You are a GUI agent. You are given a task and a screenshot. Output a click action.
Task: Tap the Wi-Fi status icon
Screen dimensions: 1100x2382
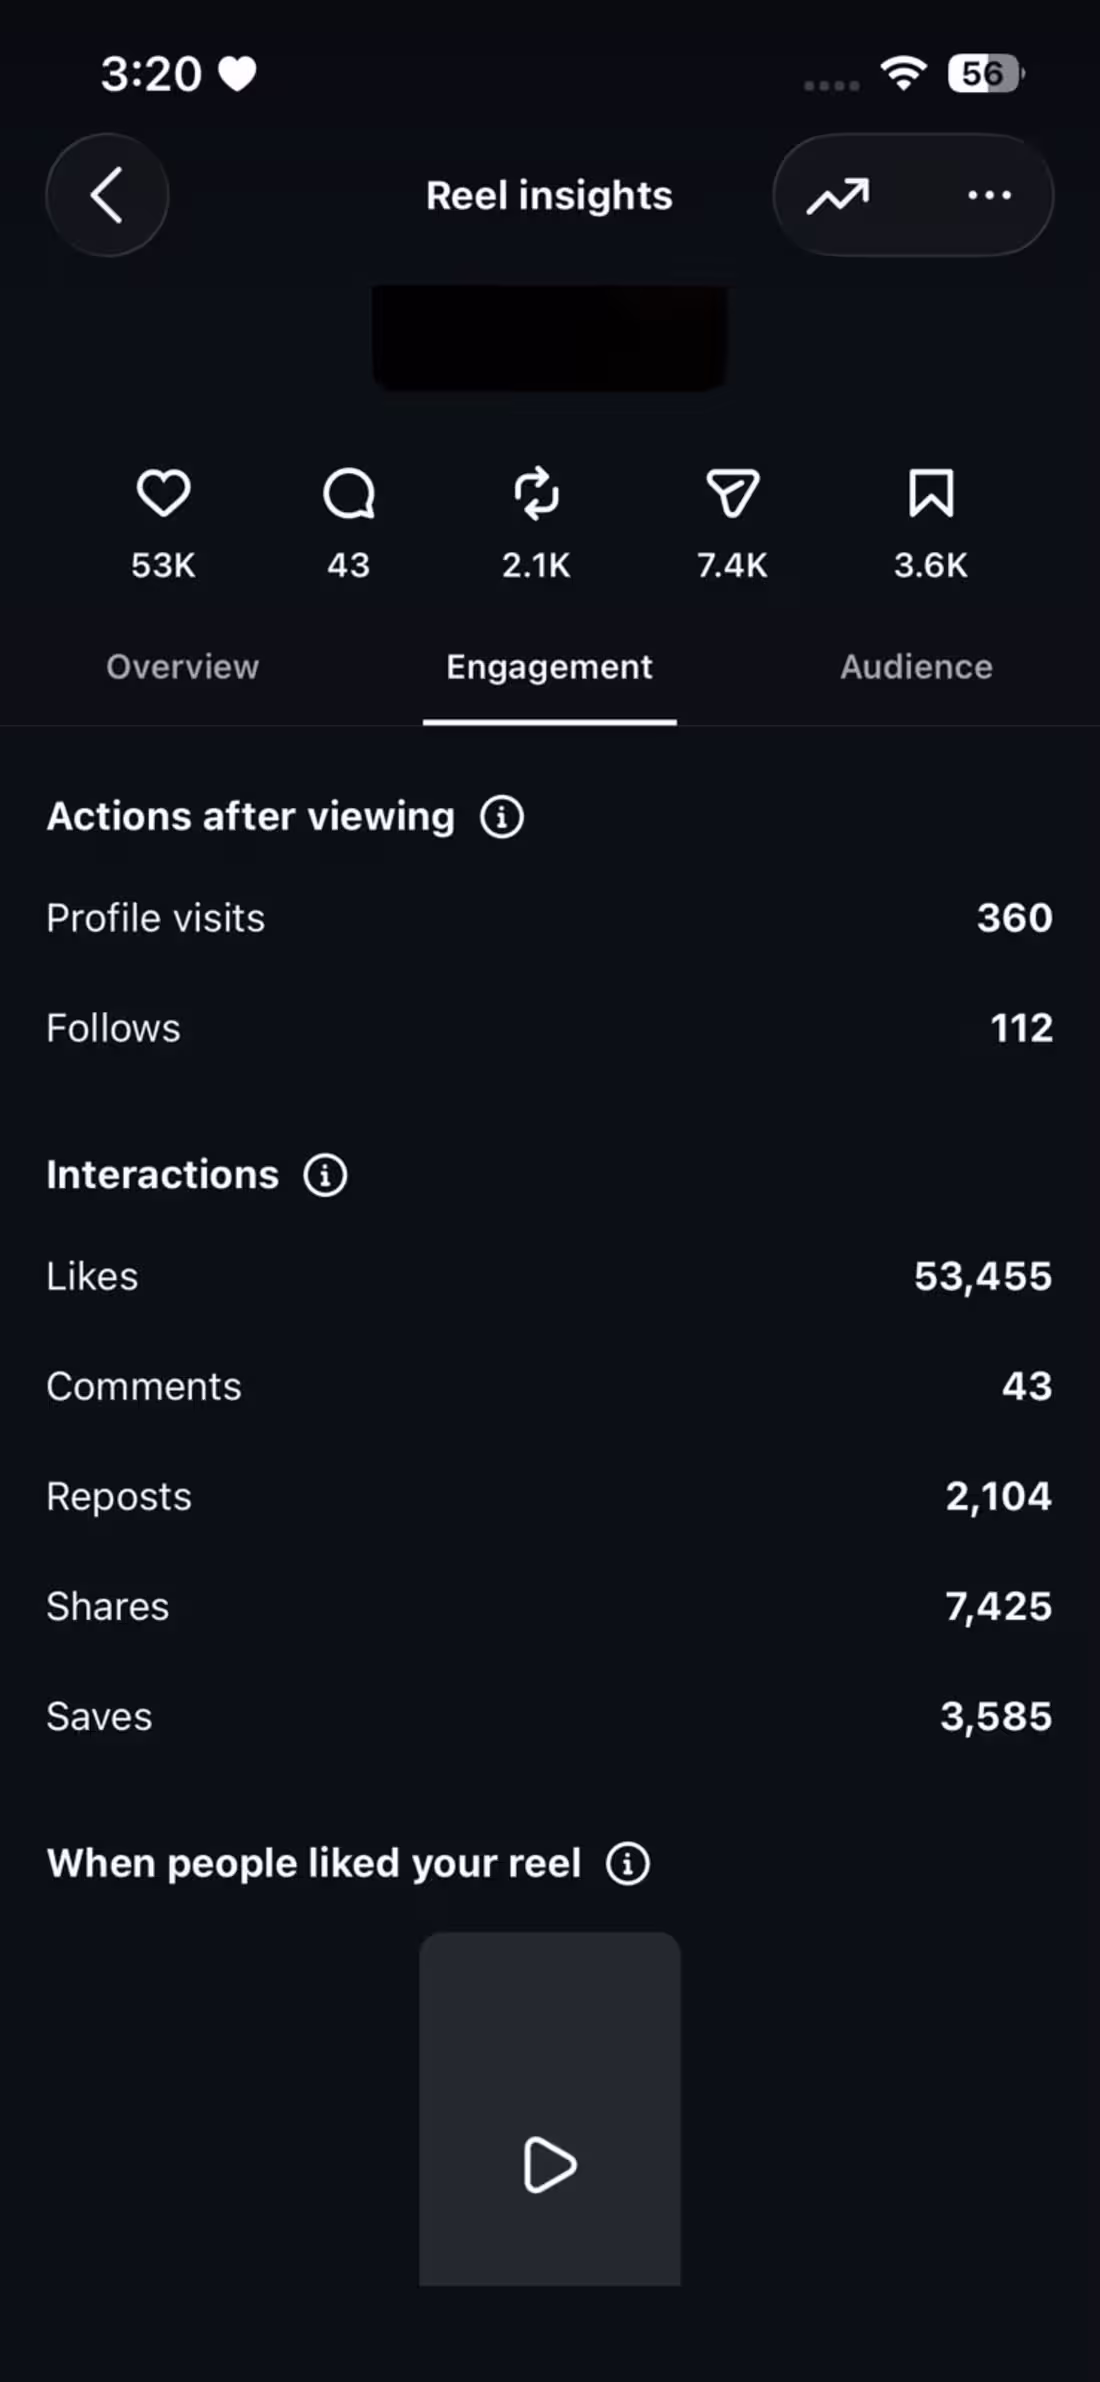tap(903, 73)
